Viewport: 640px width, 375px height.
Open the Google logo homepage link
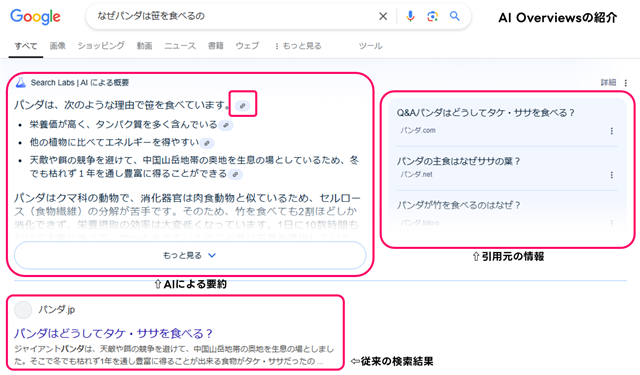36,17
